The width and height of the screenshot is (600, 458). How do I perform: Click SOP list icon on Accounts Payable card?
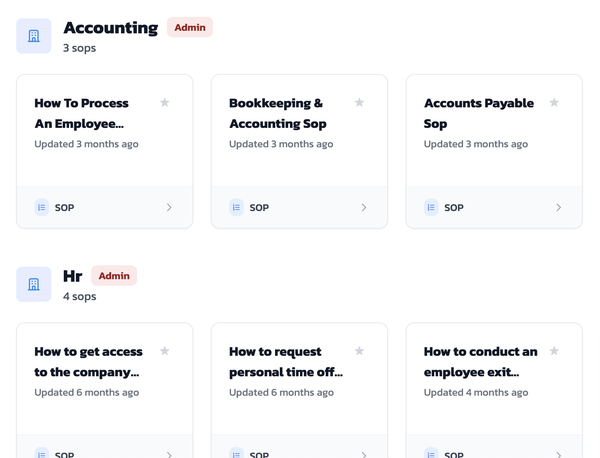pos(431,208)
